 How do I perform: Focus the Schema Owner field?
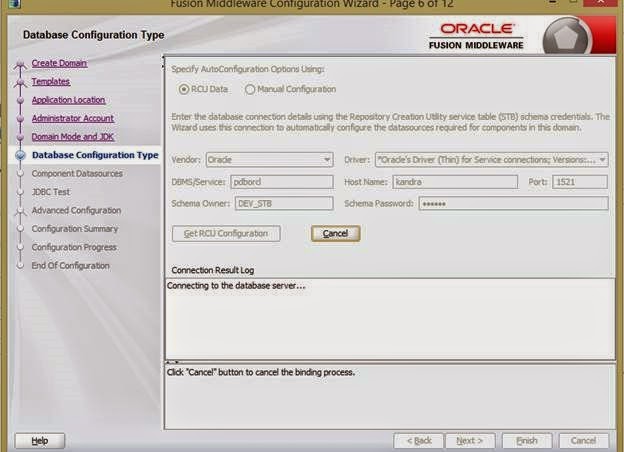pyautogui.click(x=284, y=203)
